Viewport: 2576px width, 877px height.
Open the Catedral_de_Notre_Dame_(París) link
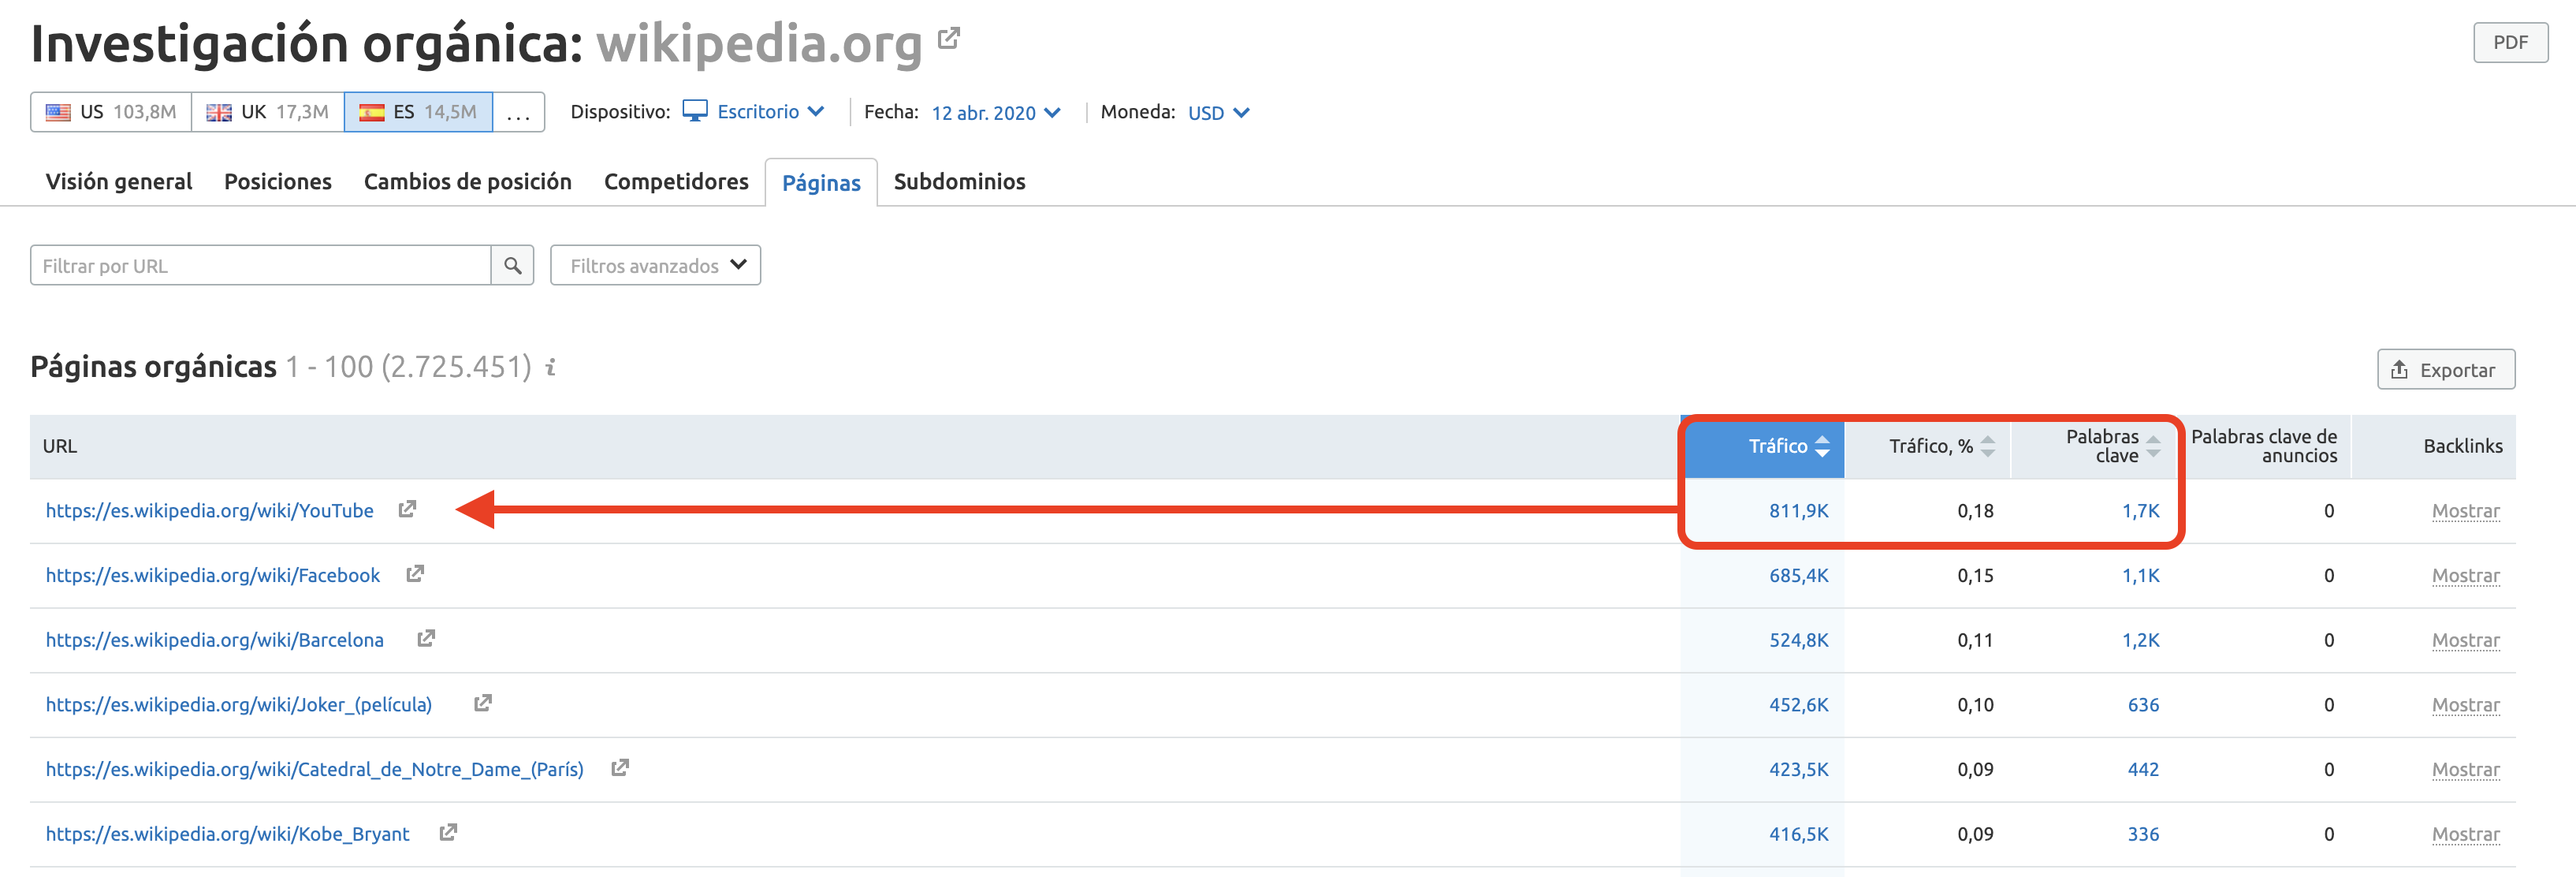coord(315,770)
